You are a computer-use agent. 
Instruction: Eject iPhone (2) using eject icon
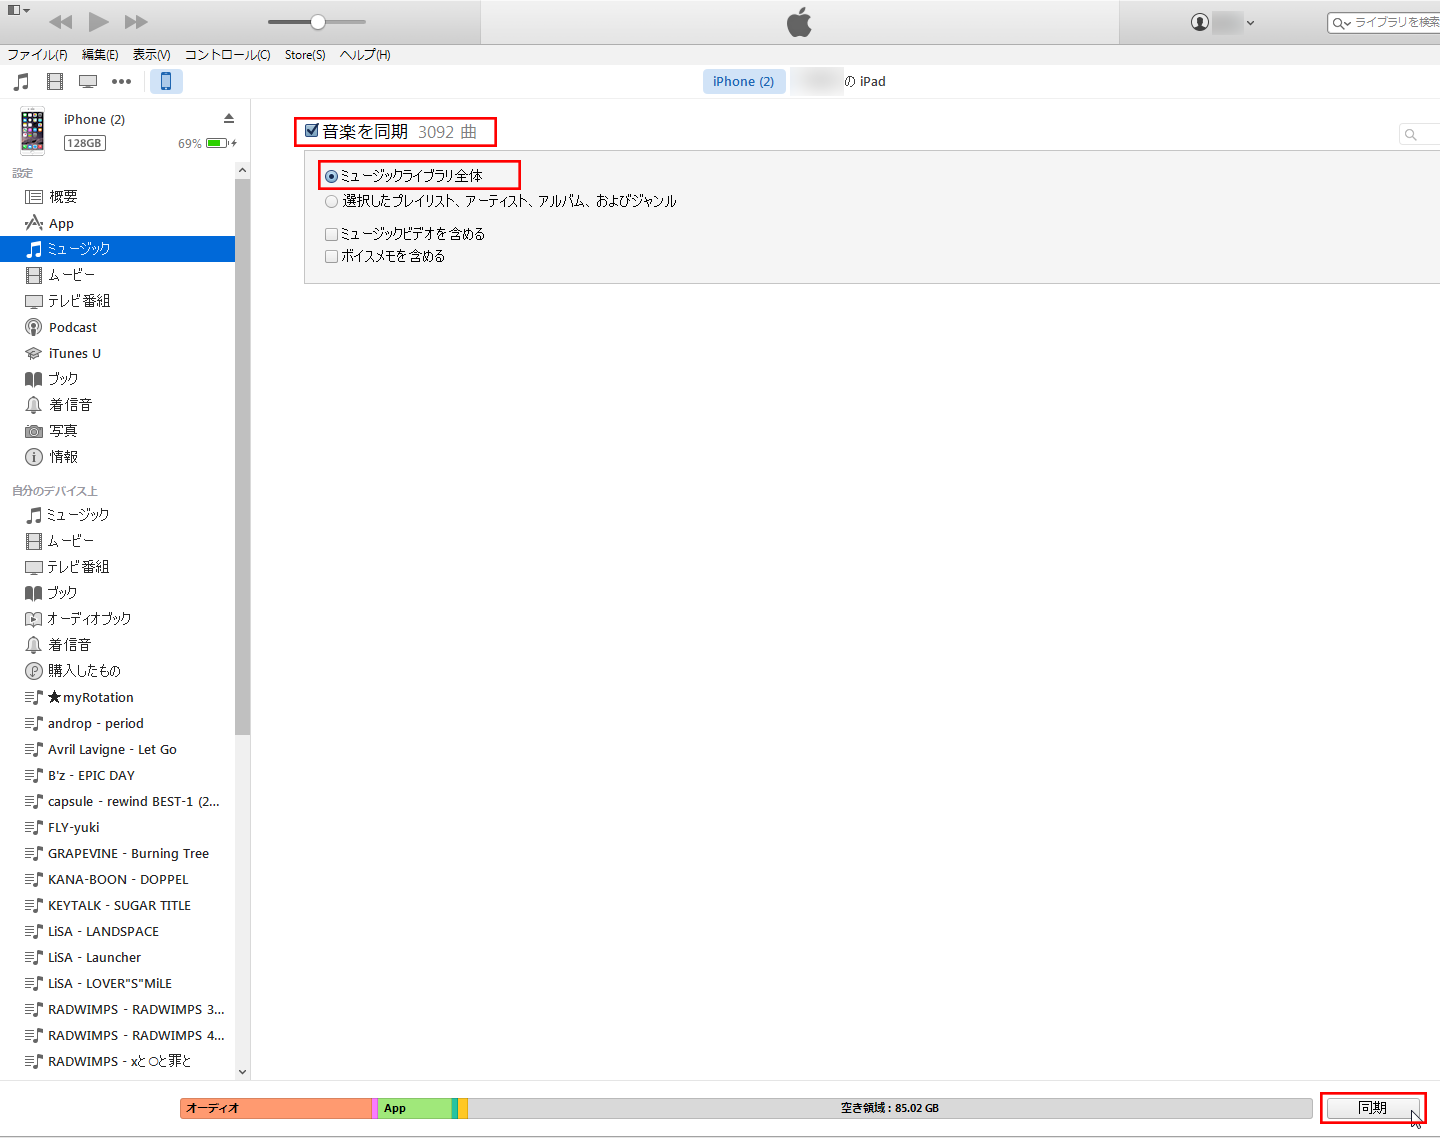pyautogui.click(x=229, y=118)
